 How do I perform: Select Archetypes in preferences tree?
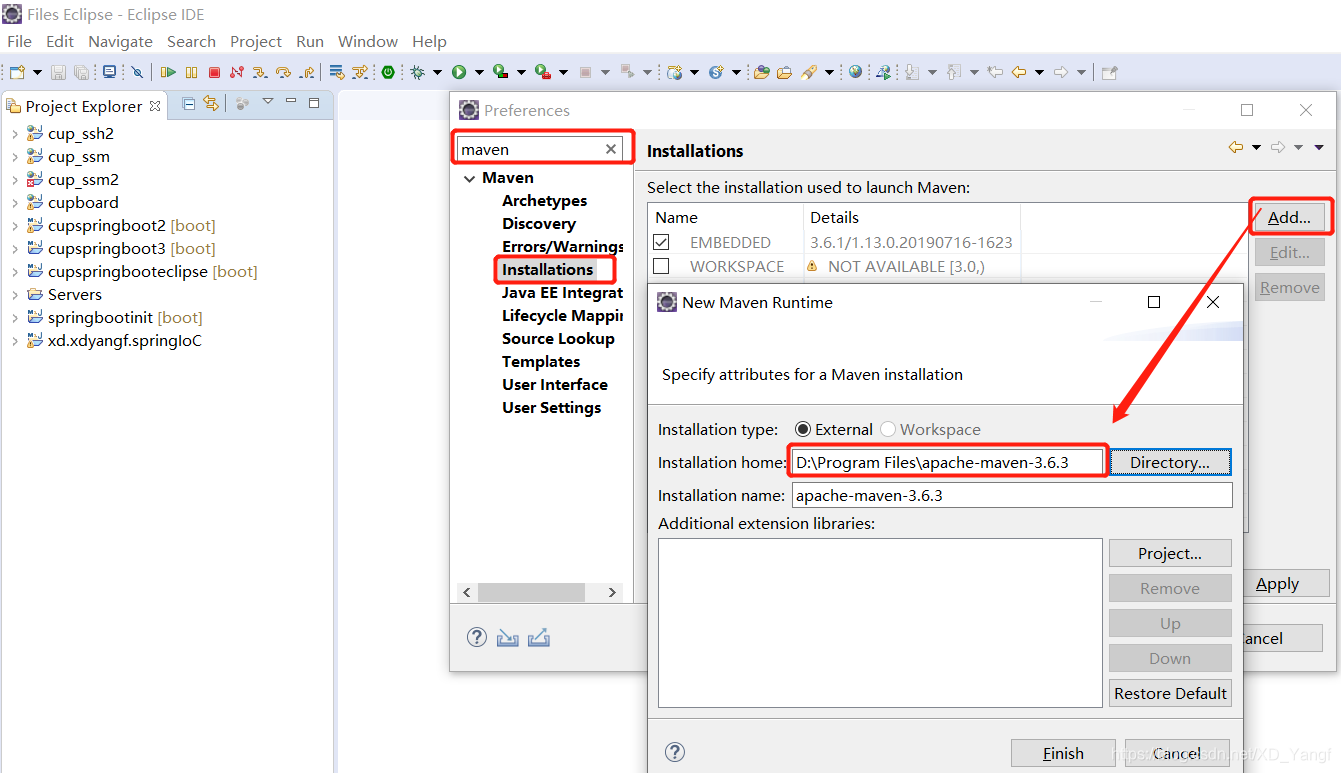[544, 200]
